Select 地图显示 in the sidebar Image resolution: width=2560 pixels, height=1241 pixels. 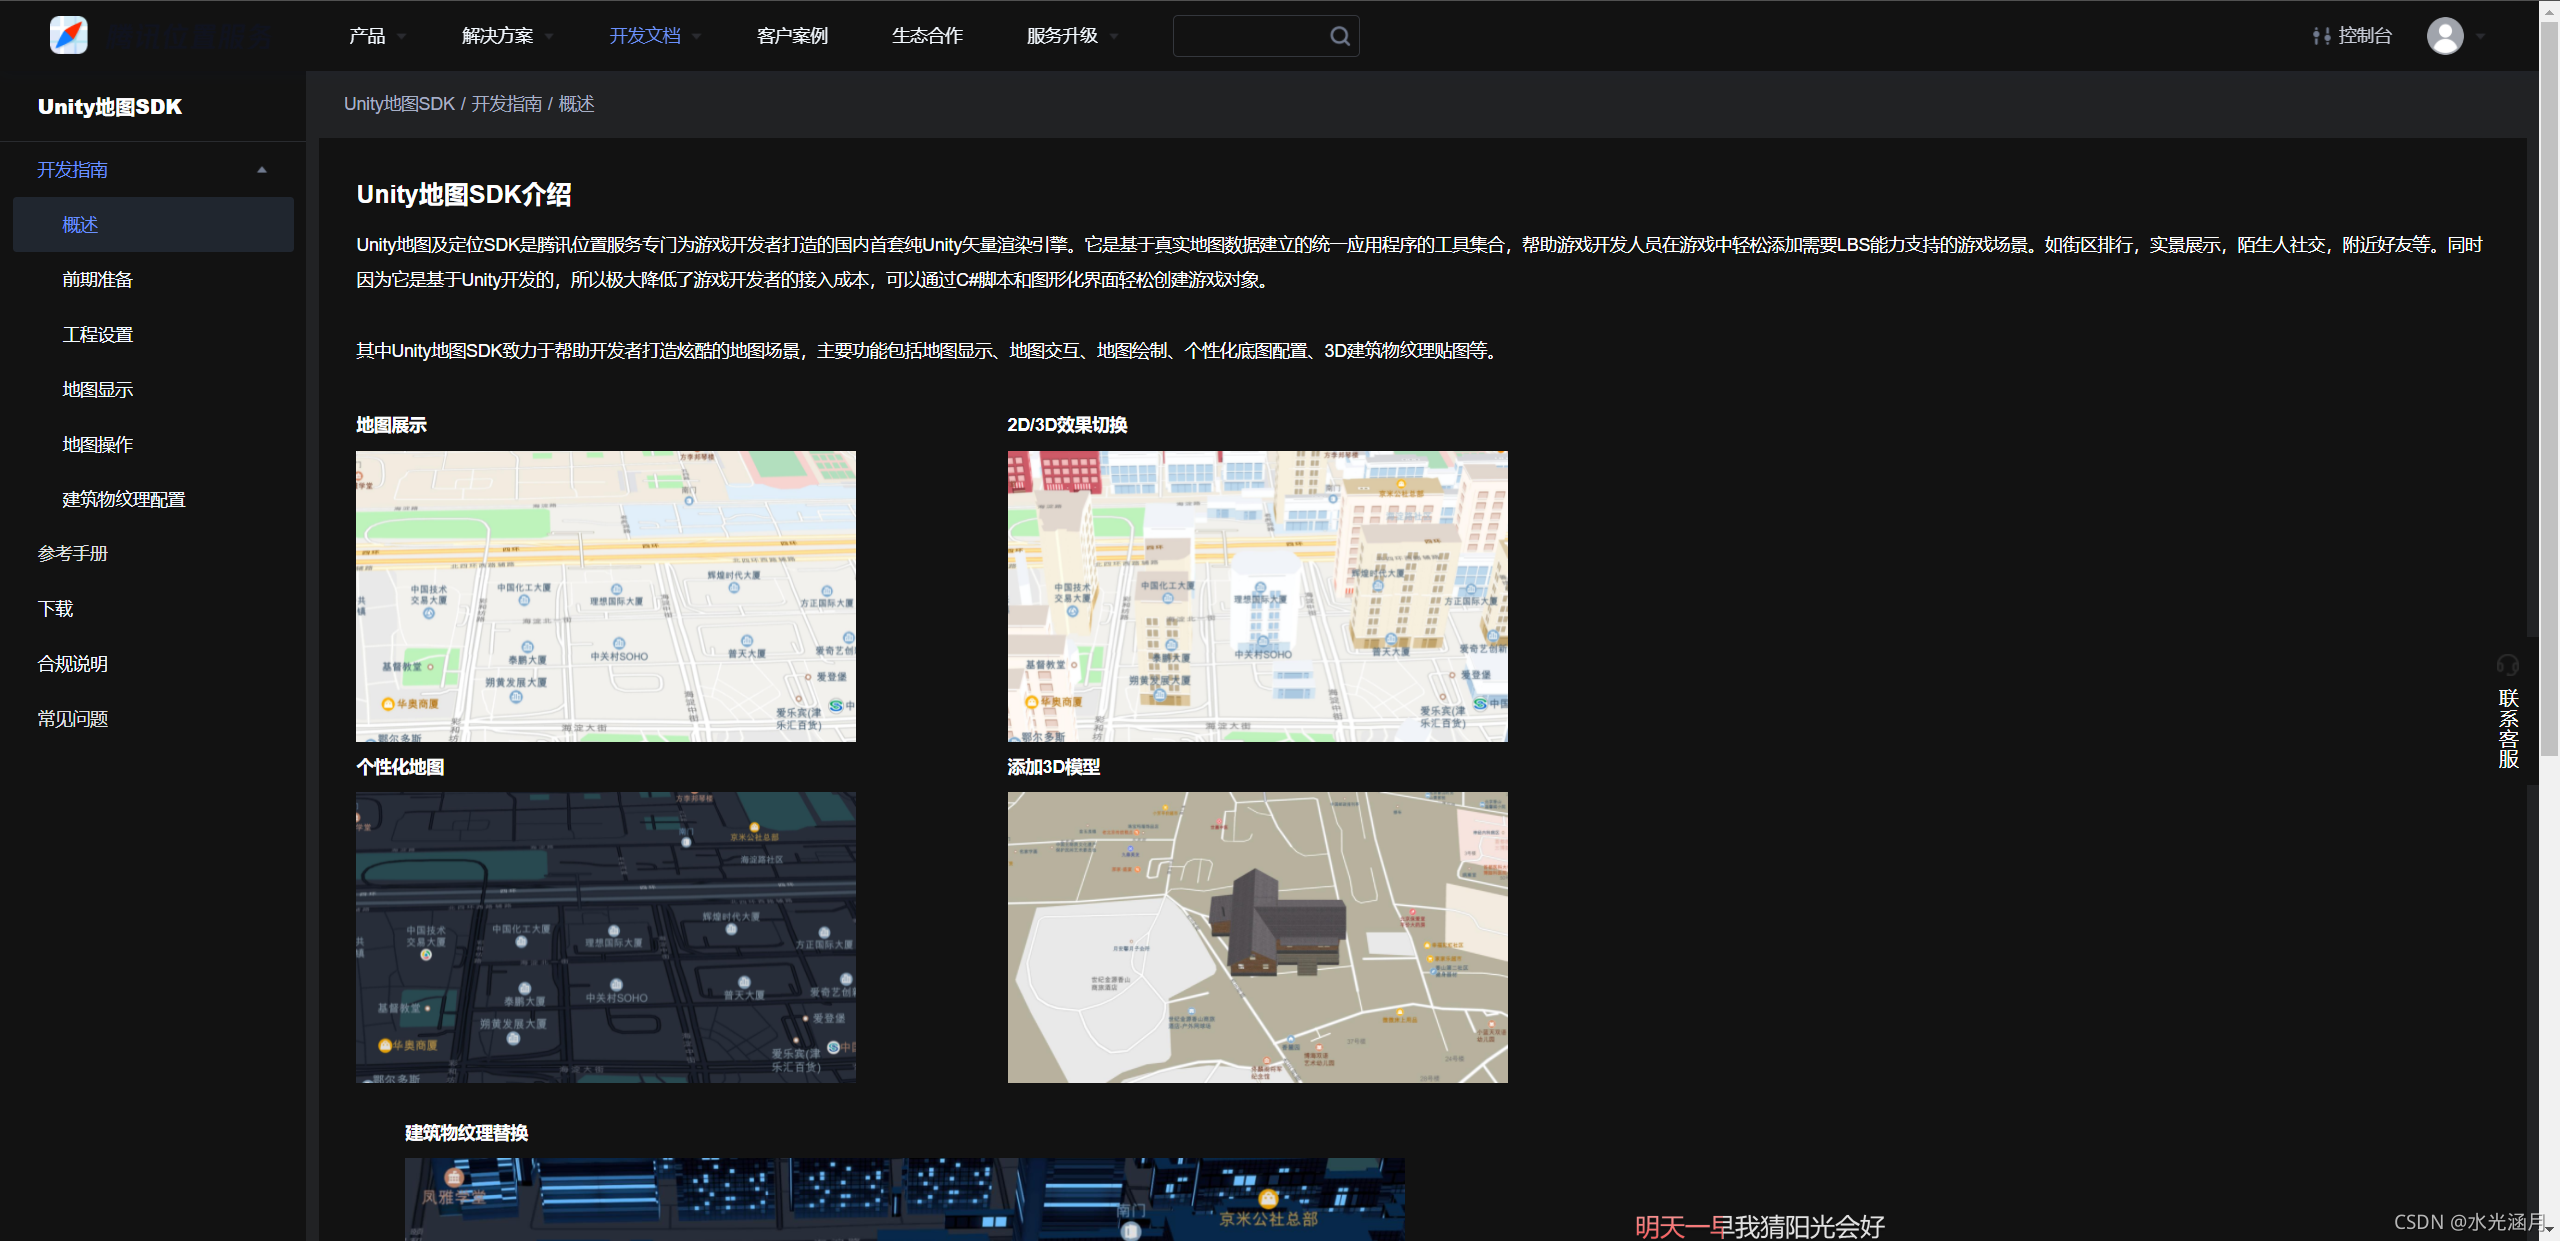coord(97,390)
